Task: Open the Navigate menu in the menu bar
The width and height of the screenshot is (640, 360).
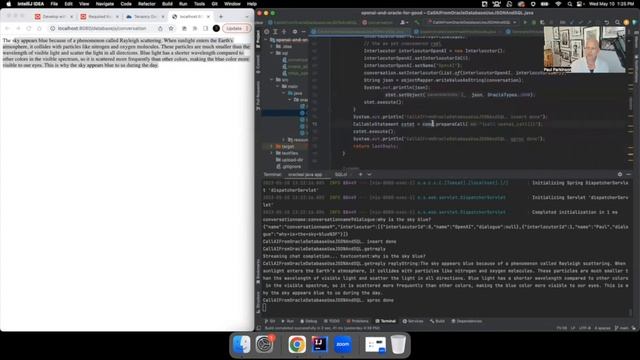Action: 104,4
